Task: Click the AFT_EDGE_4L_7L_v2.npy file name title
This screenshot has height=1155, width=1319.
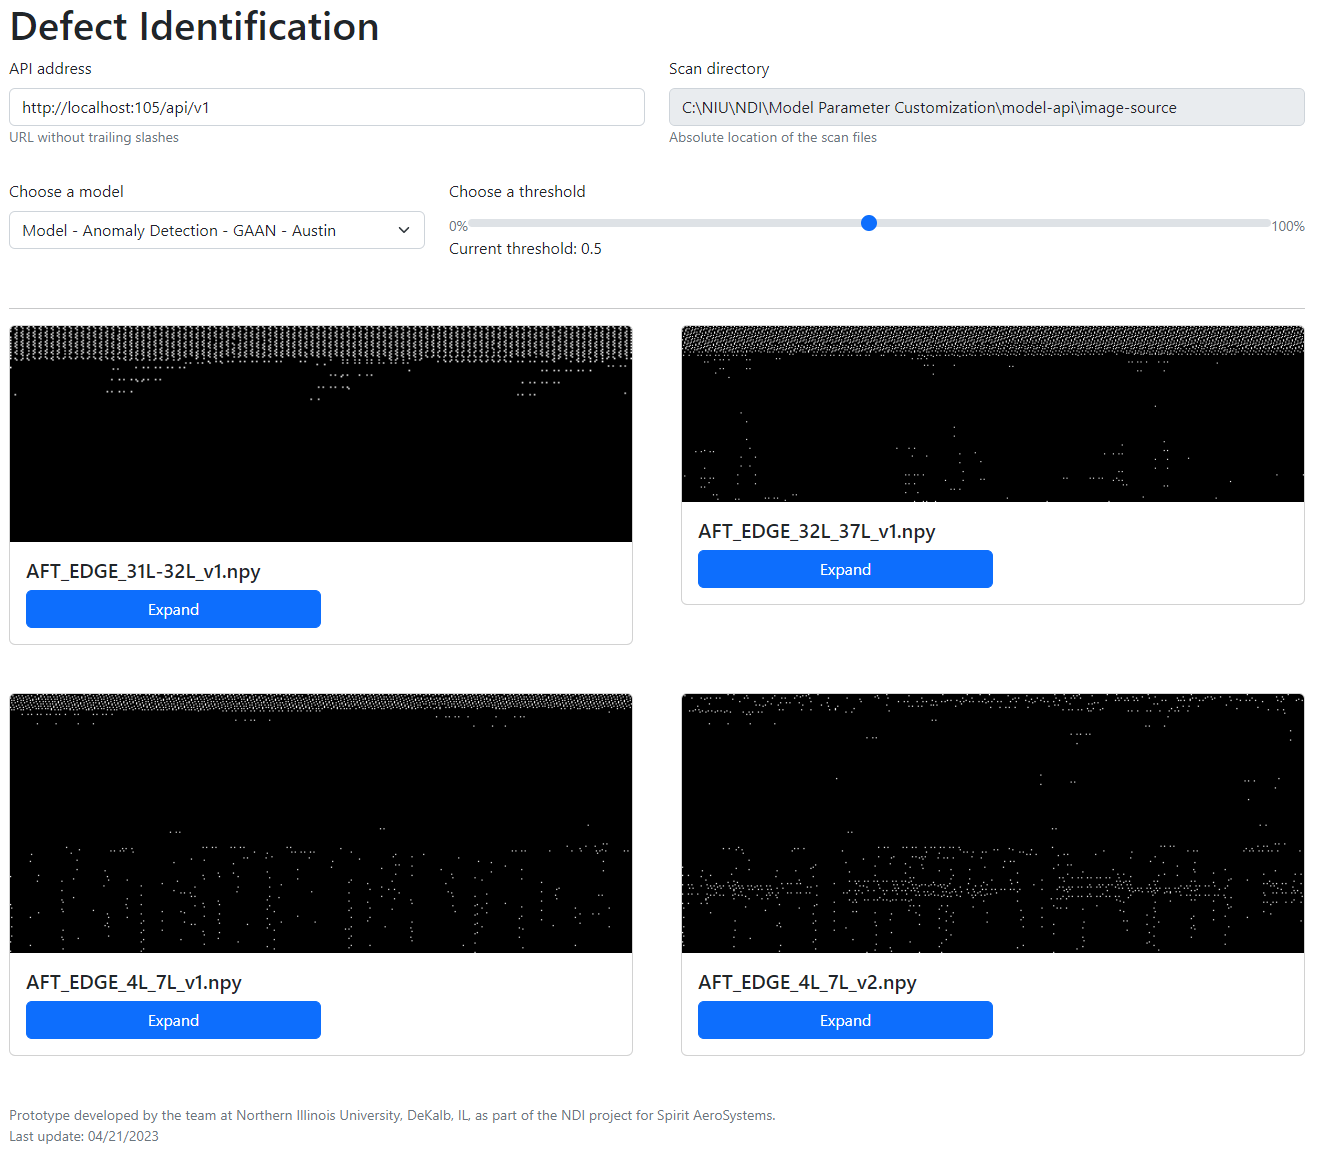Action: [x=807, y=982]
